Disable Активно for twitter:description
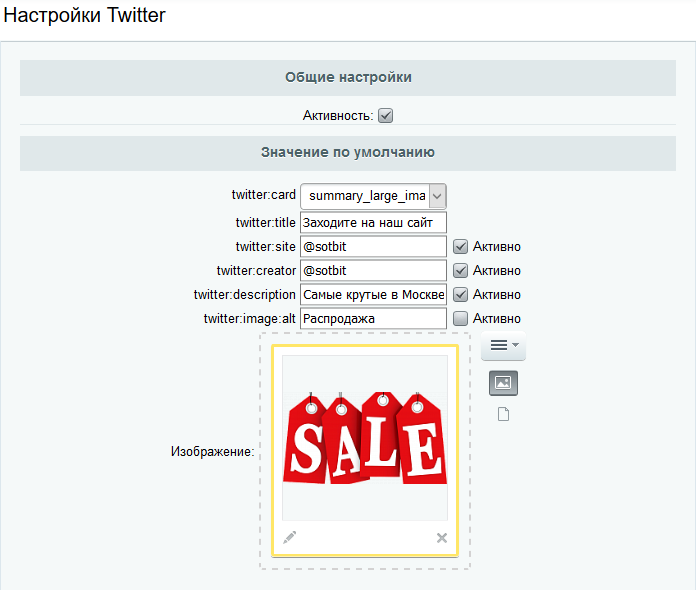This screenshot has height=590, width=696. [461, 294]
